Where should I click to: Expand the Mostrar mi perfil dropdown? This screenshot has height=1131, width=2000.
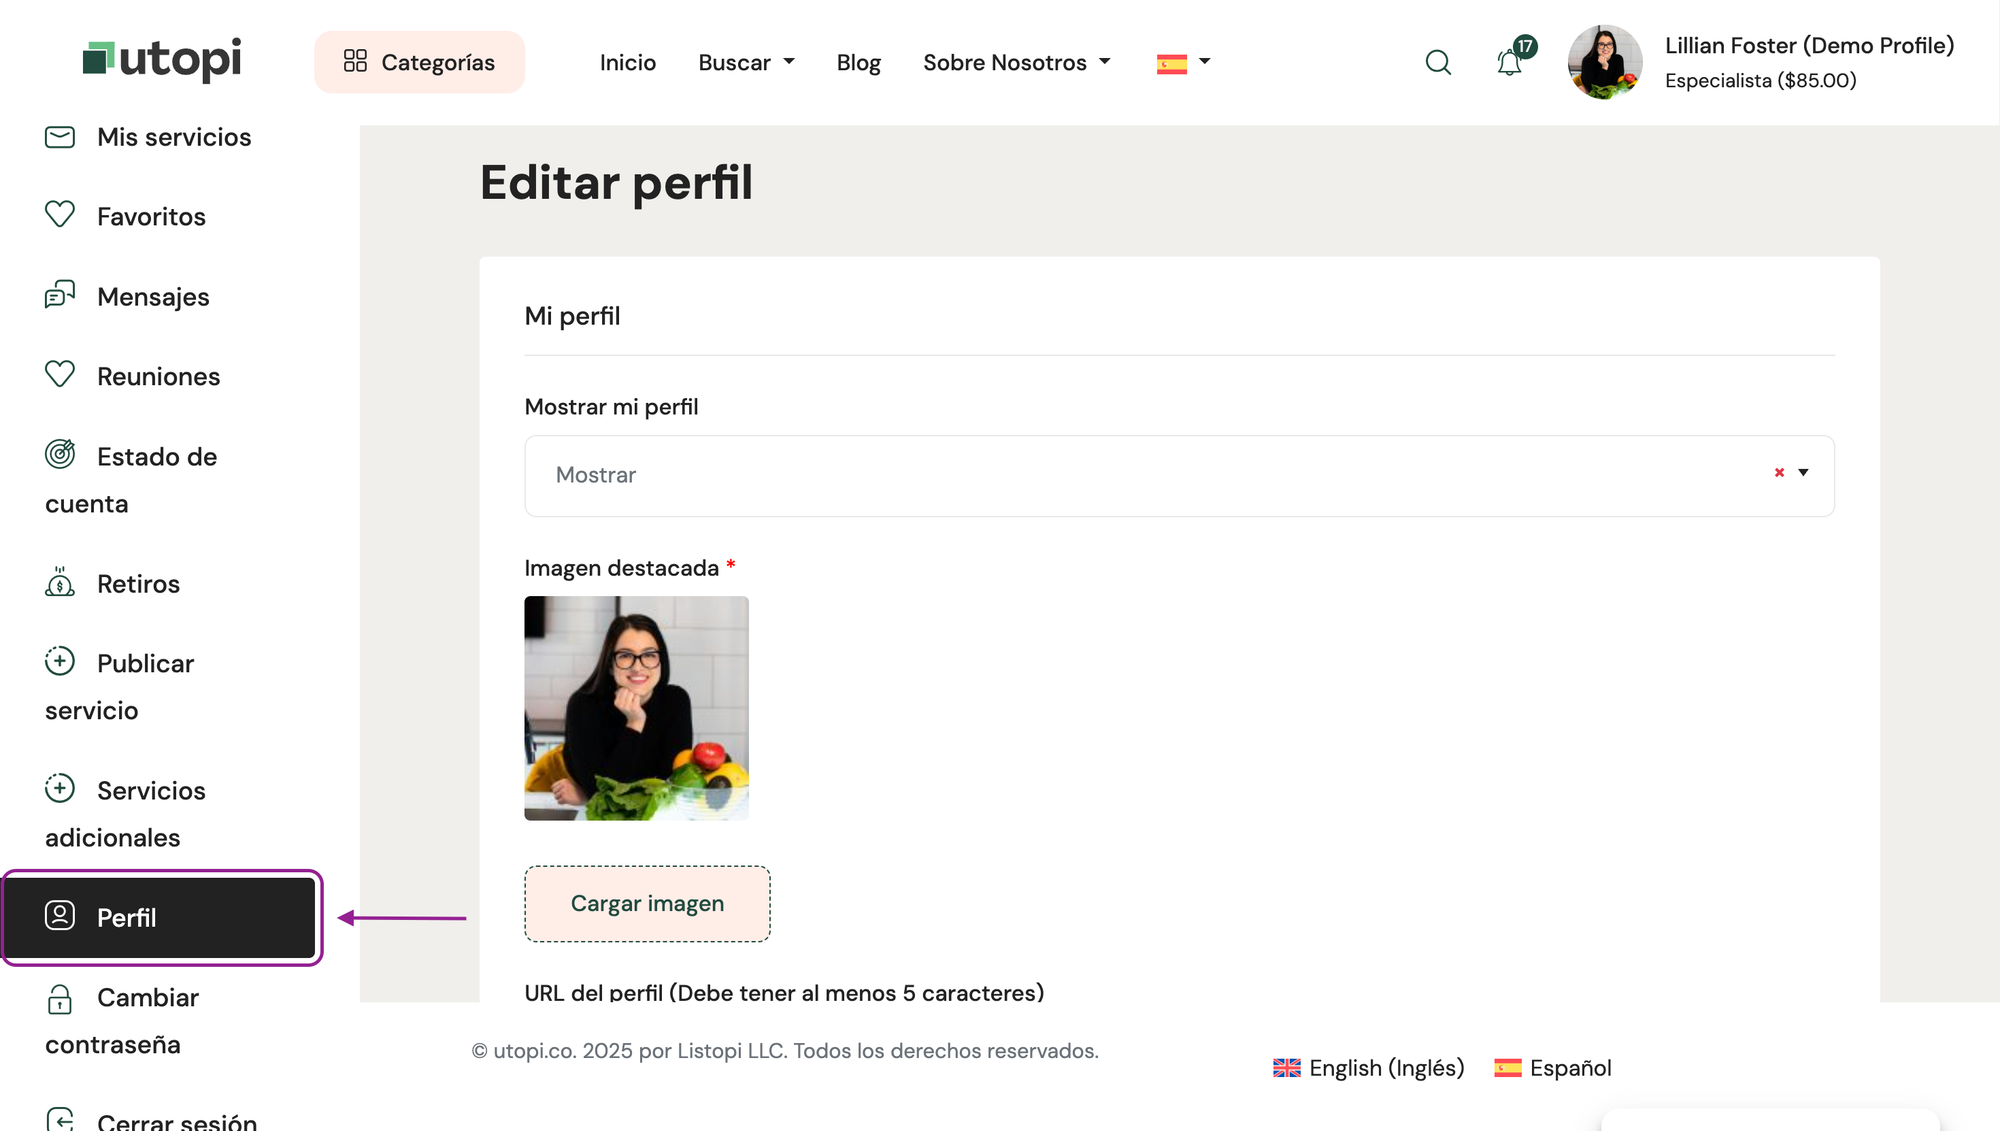(x=1803, y=473)
